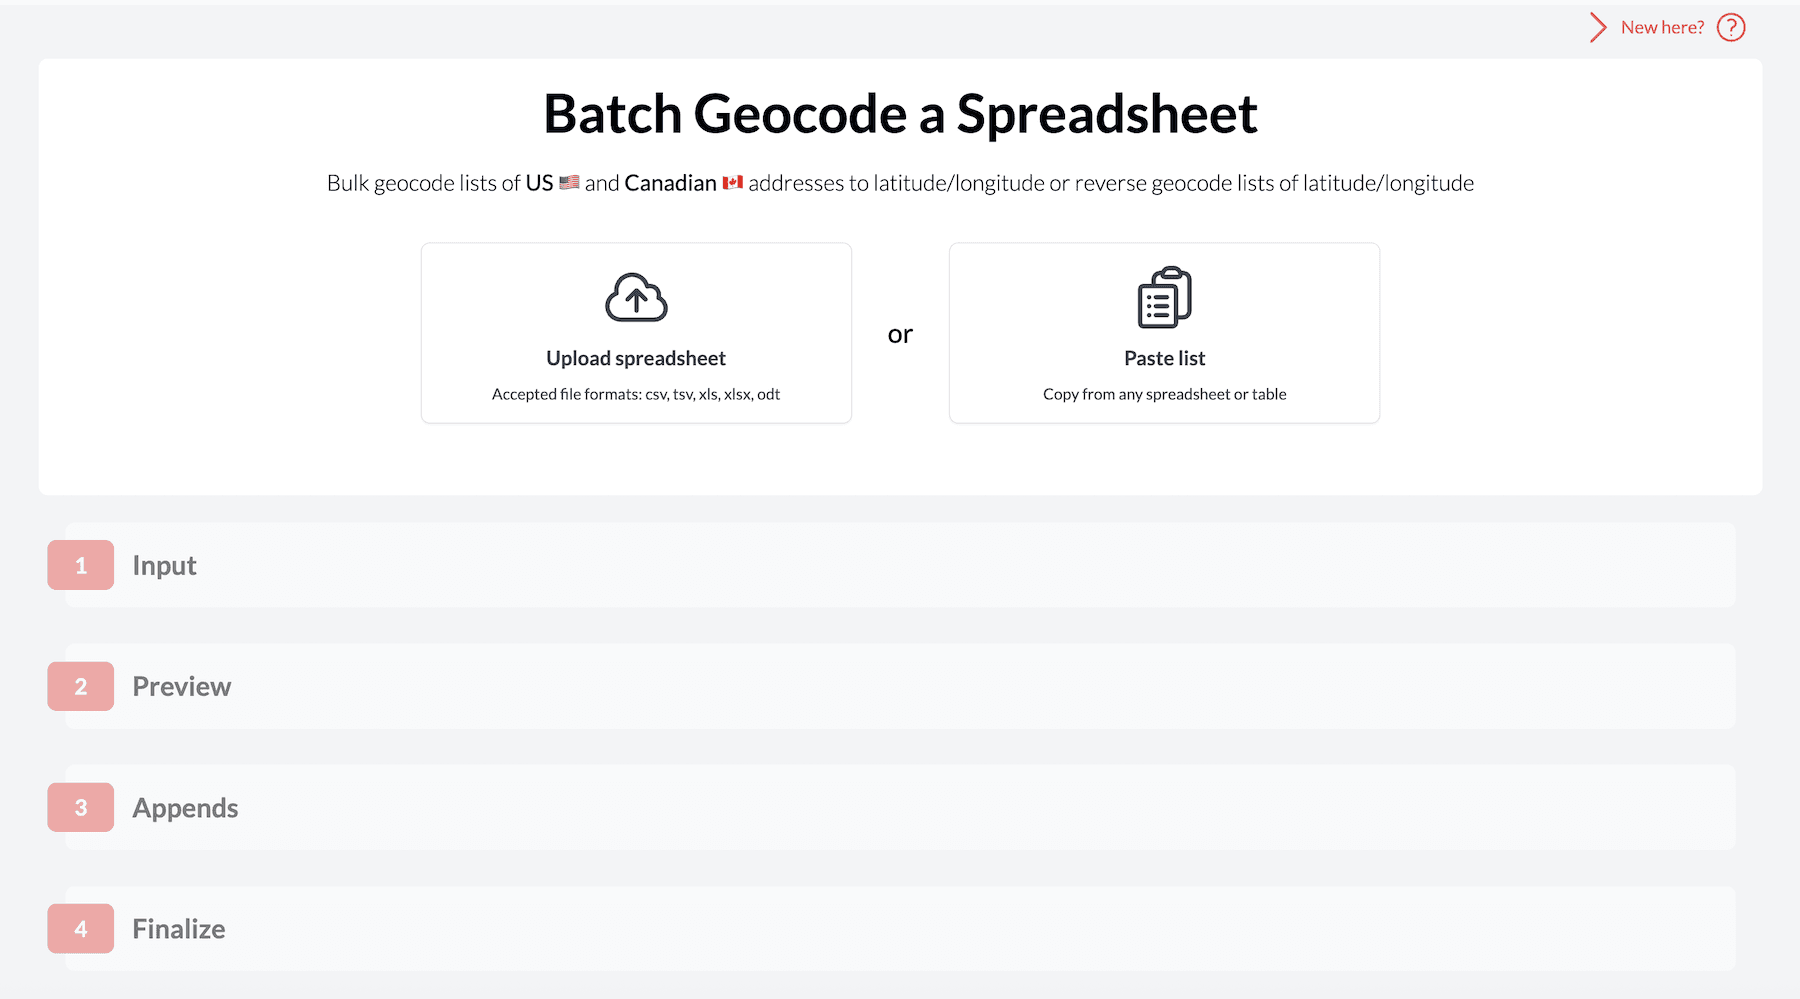Screen dimensions: 1800x999
Task: Expand the Appends section
Action: [x=185, y=807]
